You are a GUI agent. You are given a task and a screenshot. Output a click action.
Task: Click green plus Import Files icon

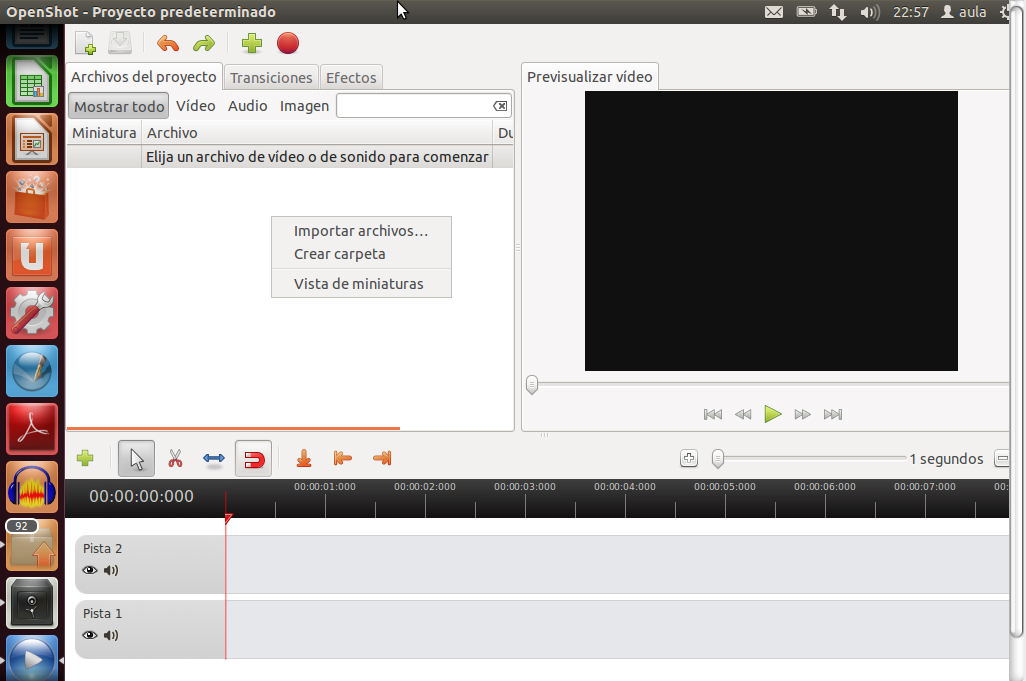252,43
